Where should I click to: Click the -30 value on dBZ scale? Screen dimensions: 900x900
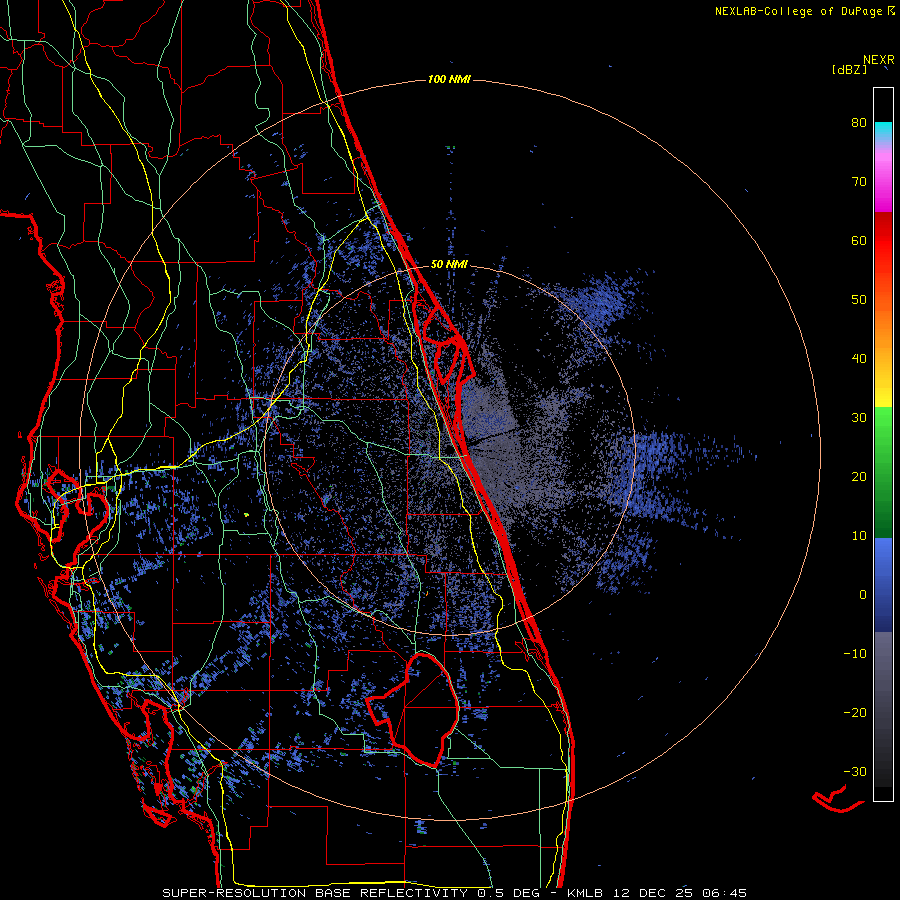point(855,771)
